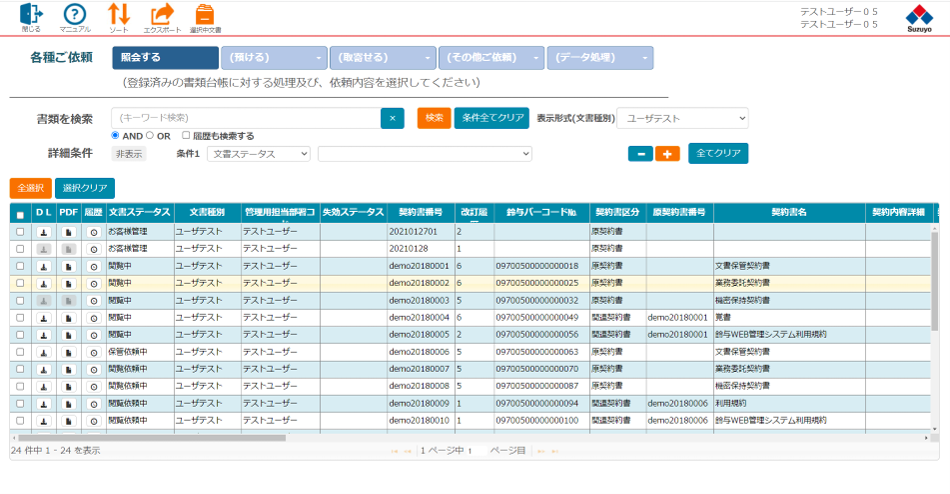
Task: Check the row checkbox for demo20180002
Action: 20,283
